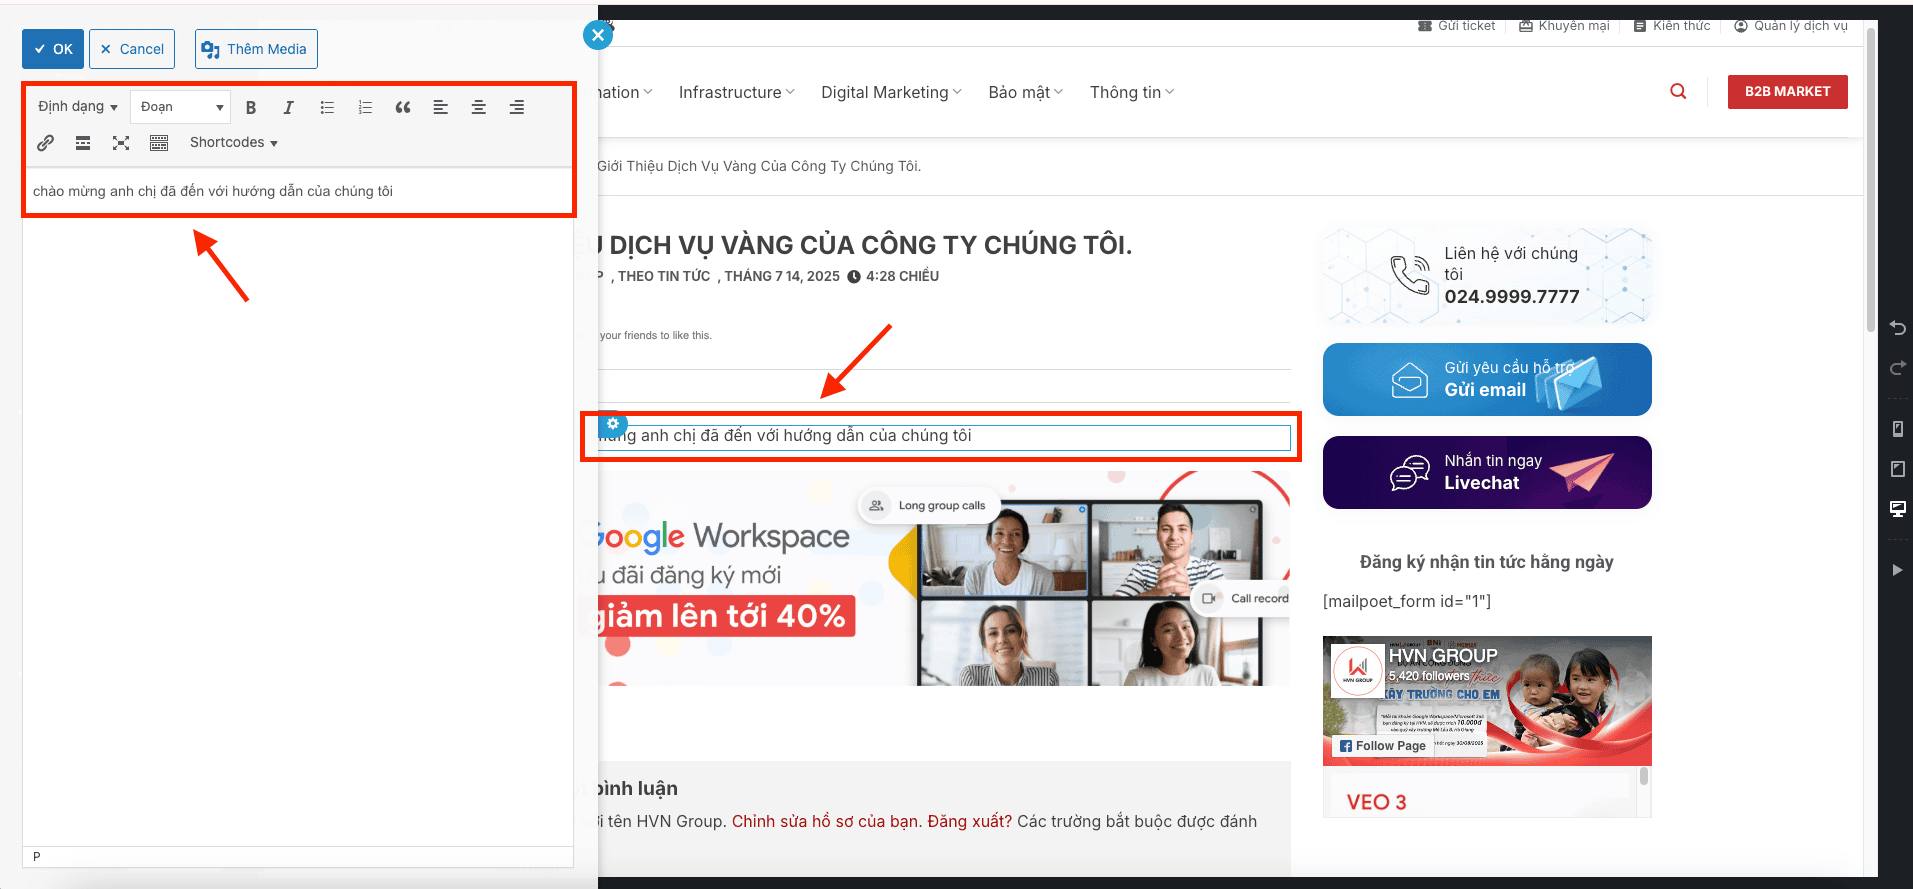
Task: Click the page vertical scrollbar
Action: click(1871, 180)
